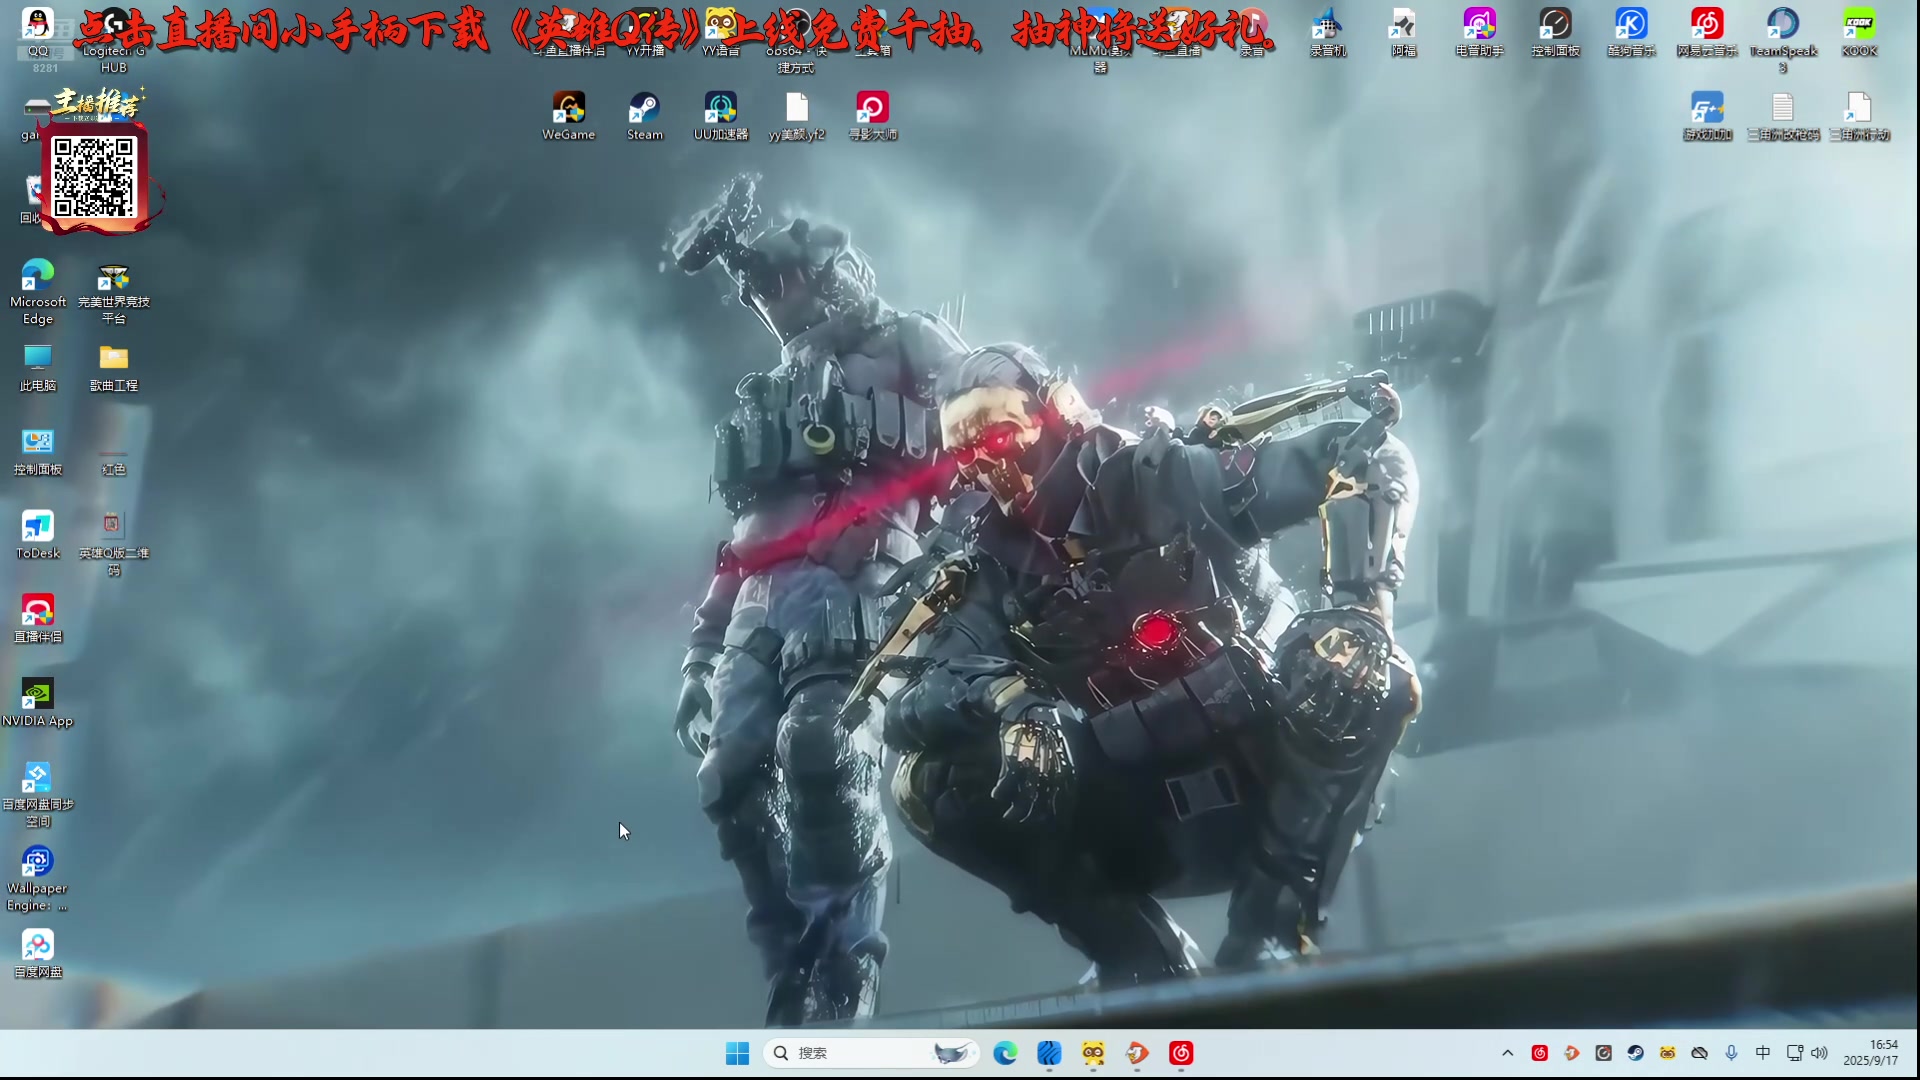Open the 阿福 desktop shortcut

(1404, 33)
